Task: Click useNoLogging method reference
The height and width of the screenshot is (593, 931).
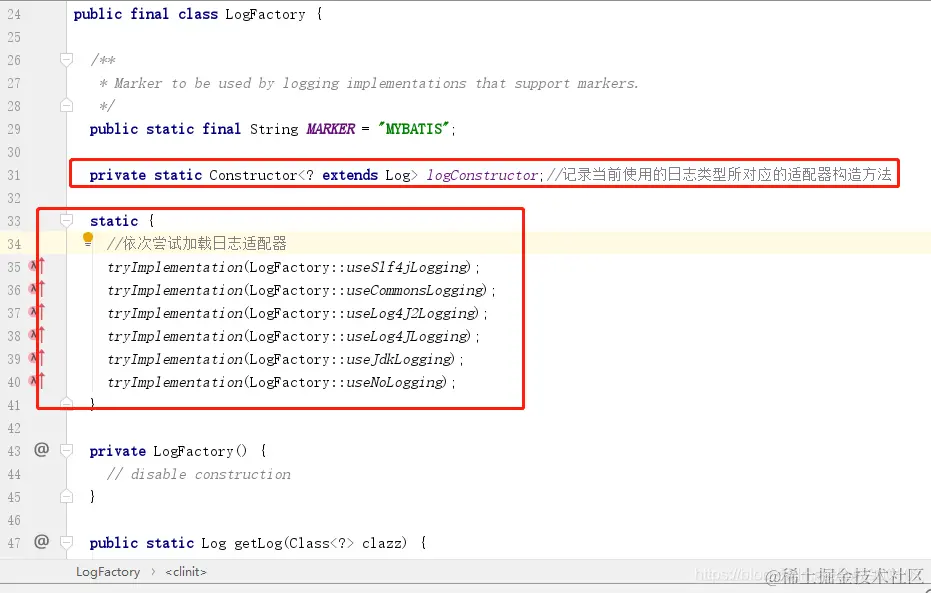Action: click(396, 382)
